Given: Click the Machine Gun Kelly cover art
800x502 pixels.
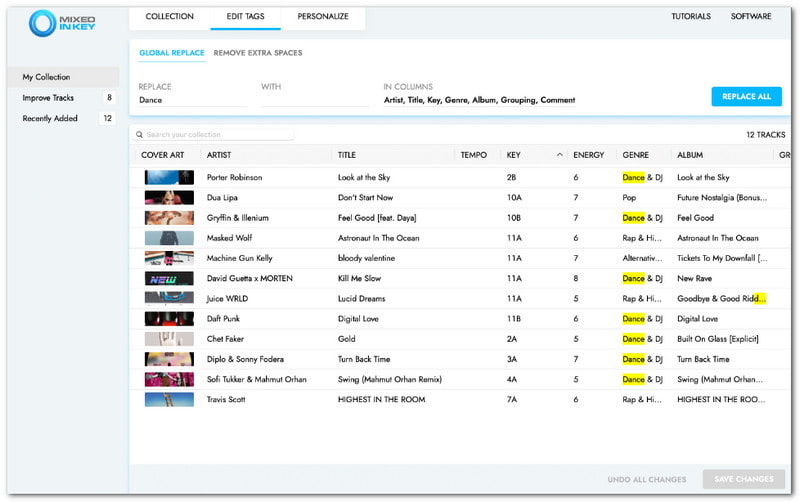Looking at the screenshot, I should [169, 258].
